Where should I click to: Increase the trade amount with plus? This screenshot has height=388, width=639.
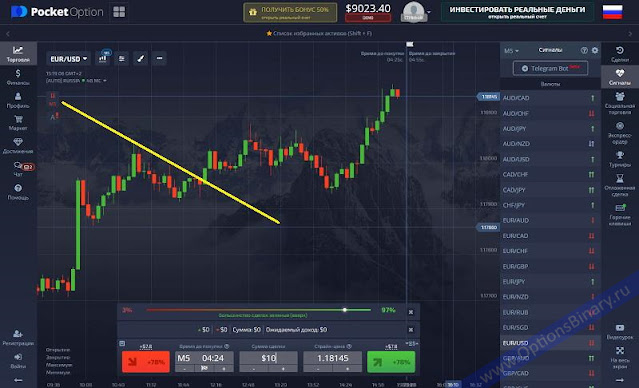283,368
